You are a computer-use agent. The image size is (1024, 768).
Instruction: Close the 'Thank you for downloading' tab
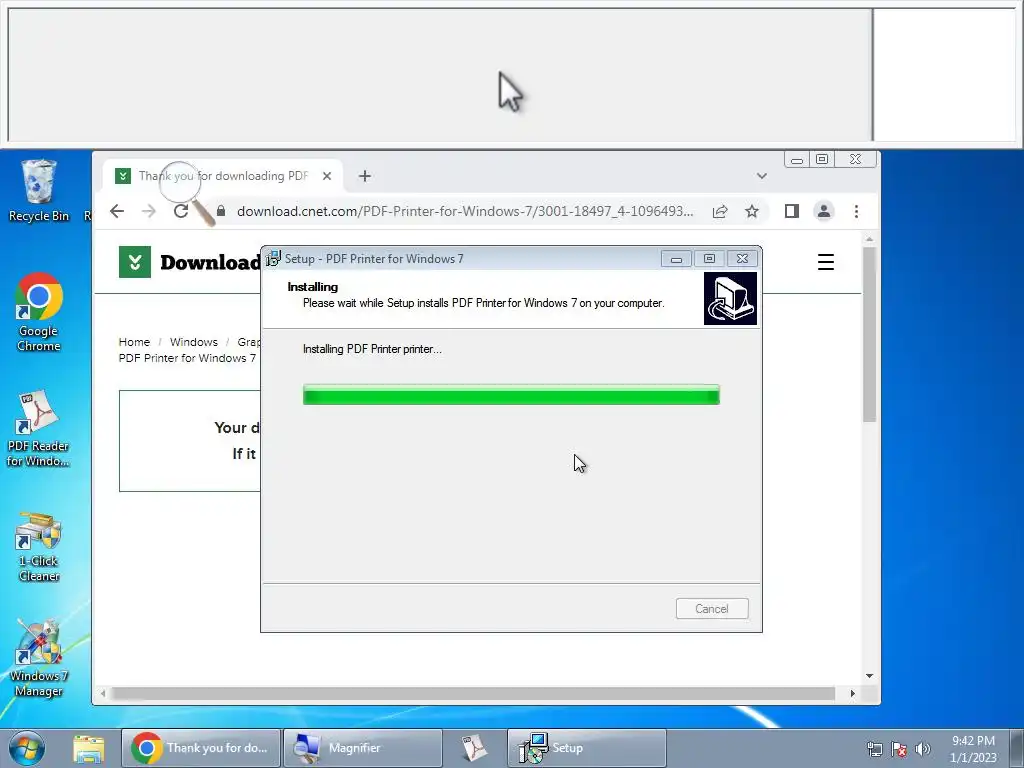(327, 176)
